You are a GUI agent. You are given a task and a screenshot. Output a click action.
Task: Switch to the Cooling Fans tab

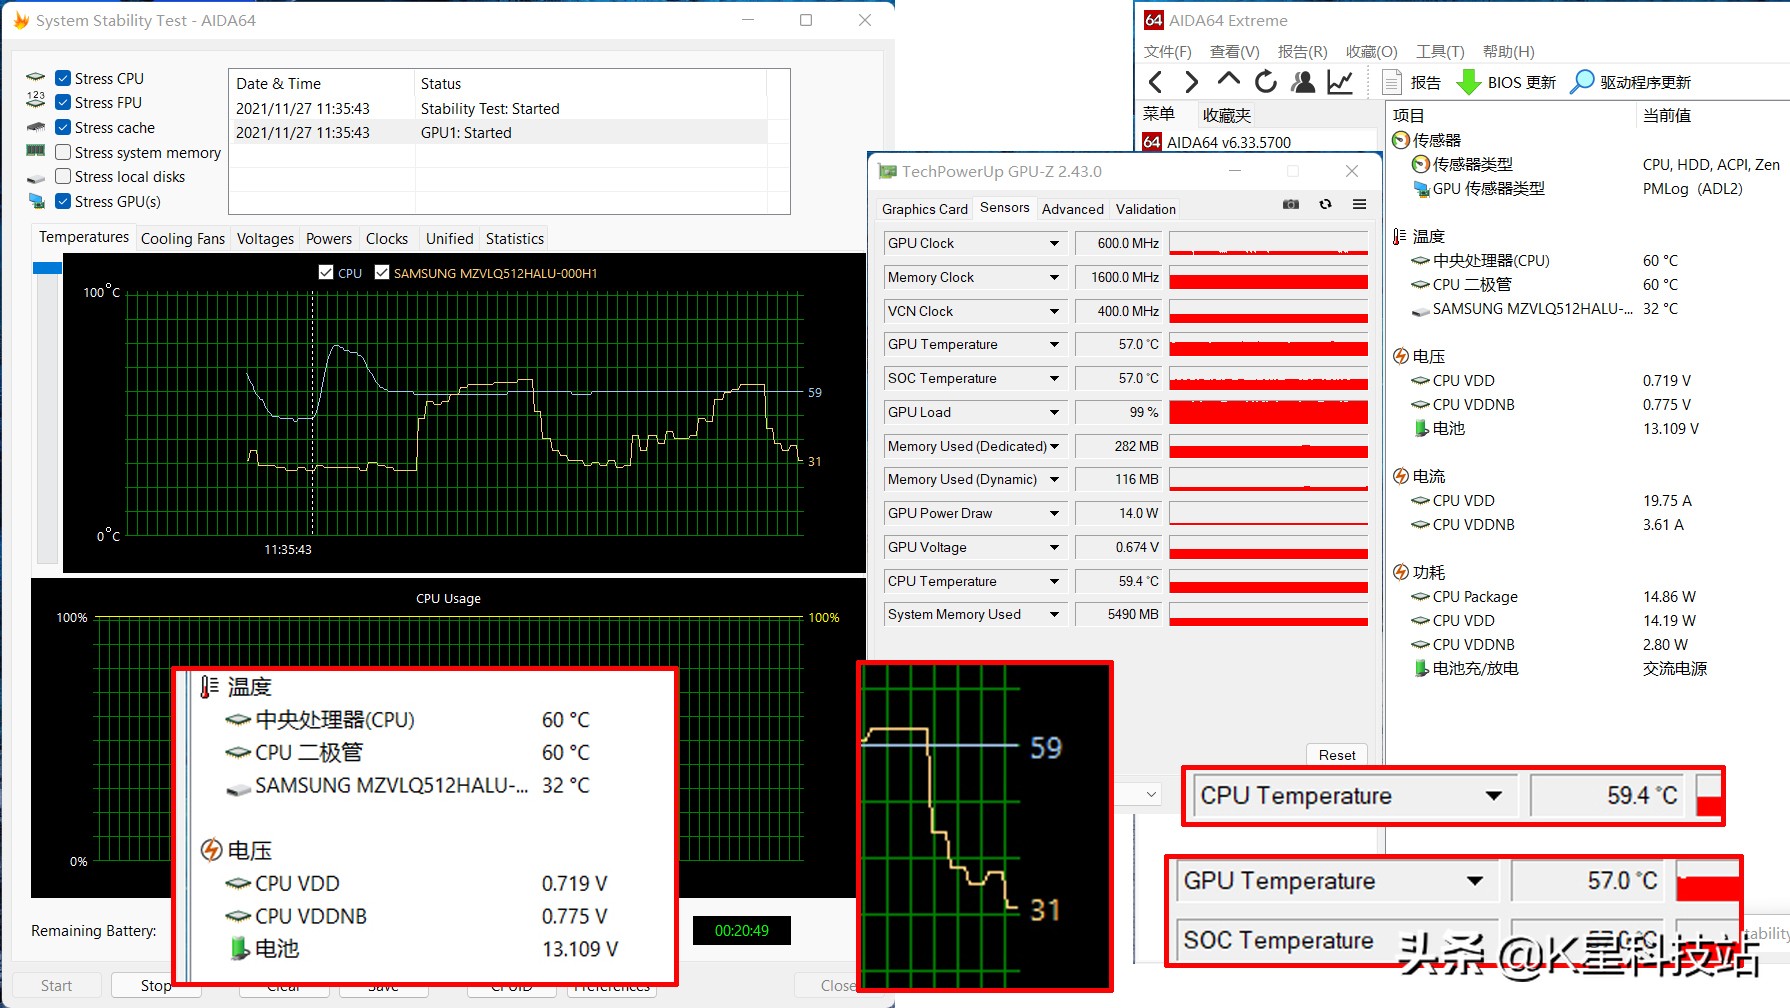pyautogui.click(x=183, y=239)
